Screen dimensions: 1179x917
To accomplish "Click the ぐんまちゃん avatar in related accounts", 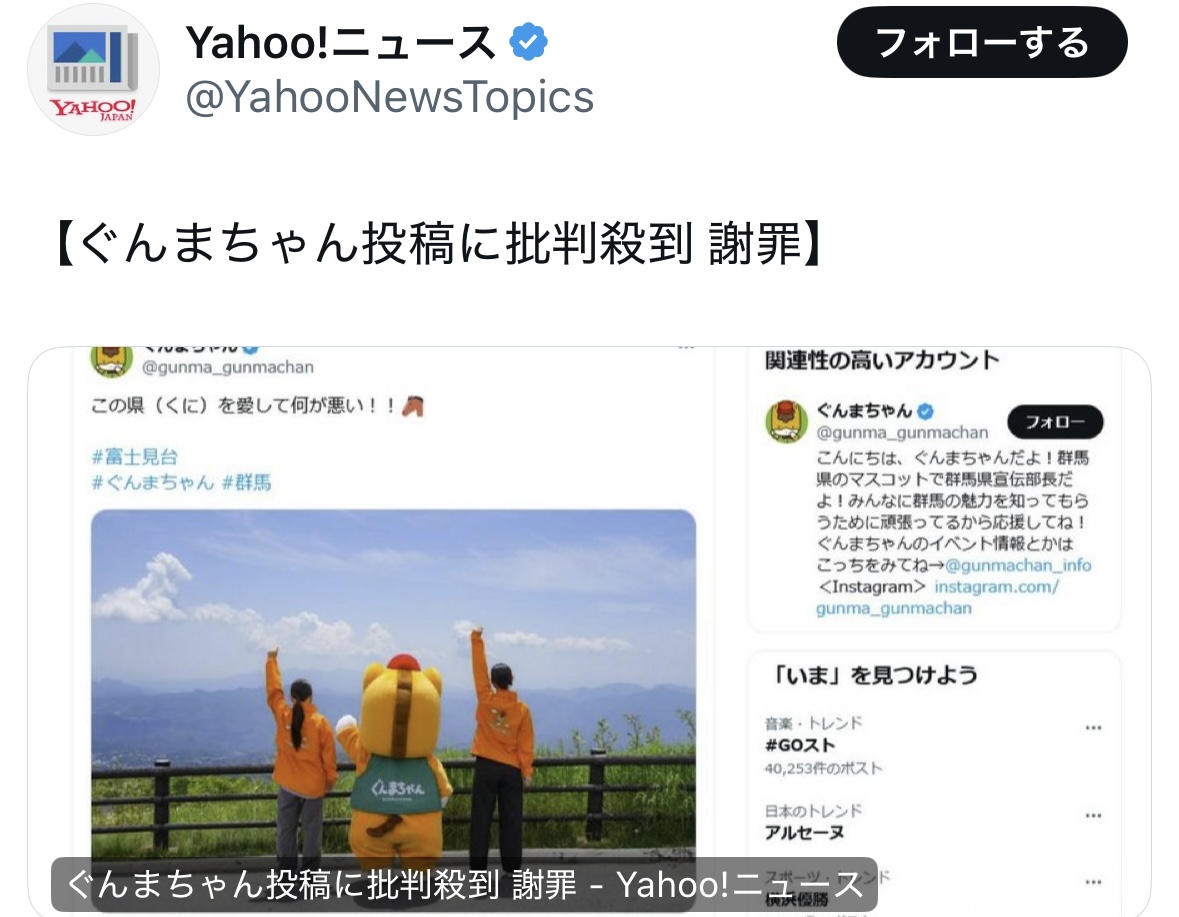I will point(787,421).
